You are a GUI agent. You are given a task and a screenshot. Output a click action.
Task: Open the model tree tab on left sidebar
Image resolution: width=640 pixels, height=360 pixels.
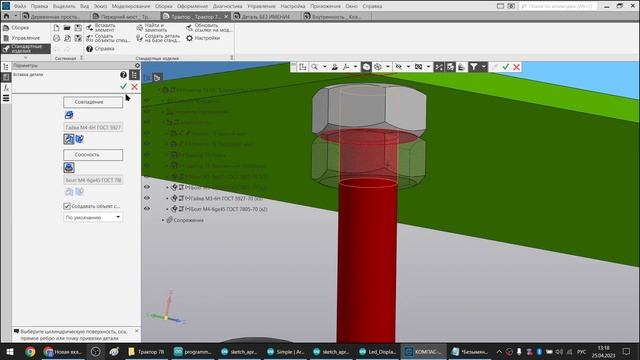[6, 67]
